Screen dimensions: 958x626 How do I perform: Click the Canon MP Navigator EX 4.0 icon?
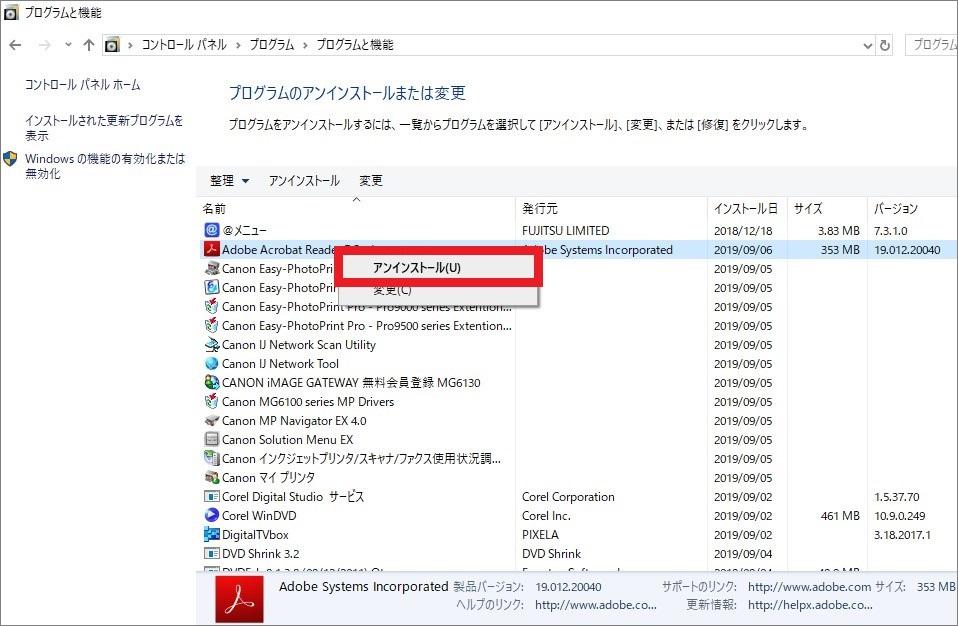211,420
